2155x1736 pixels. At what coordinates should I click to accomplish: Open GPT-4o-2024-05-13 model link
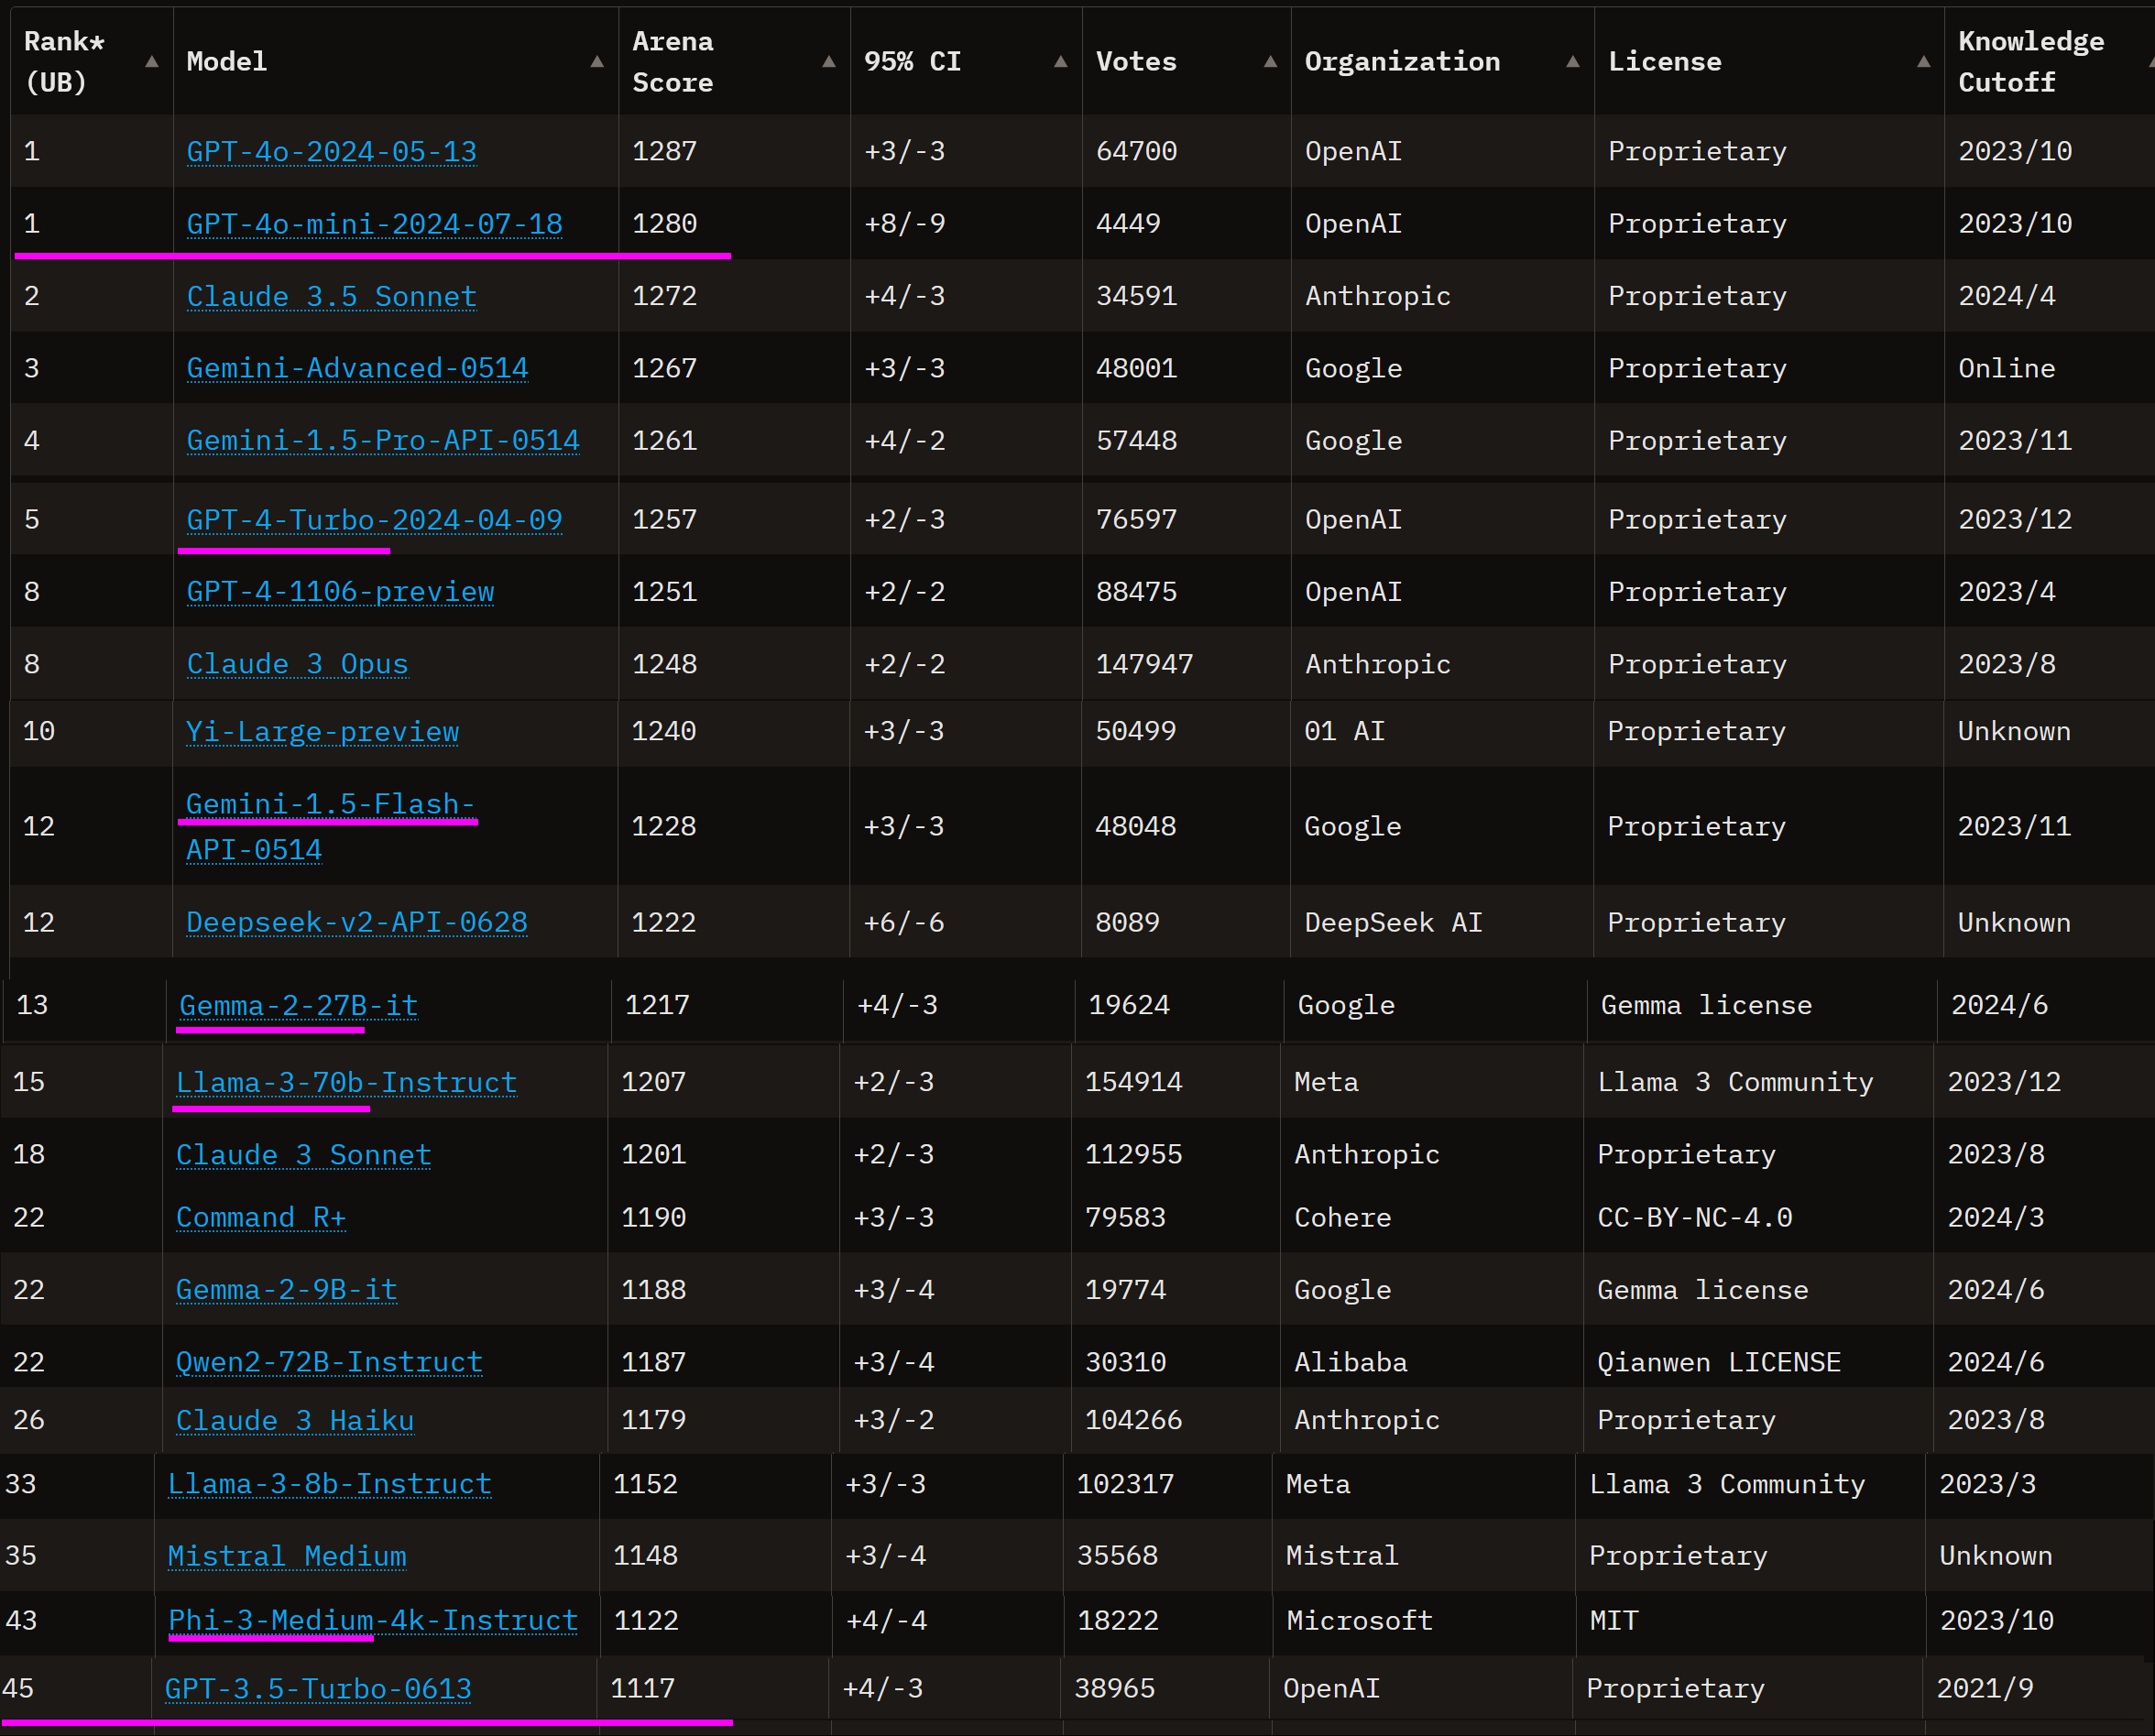tap(331, 151)
